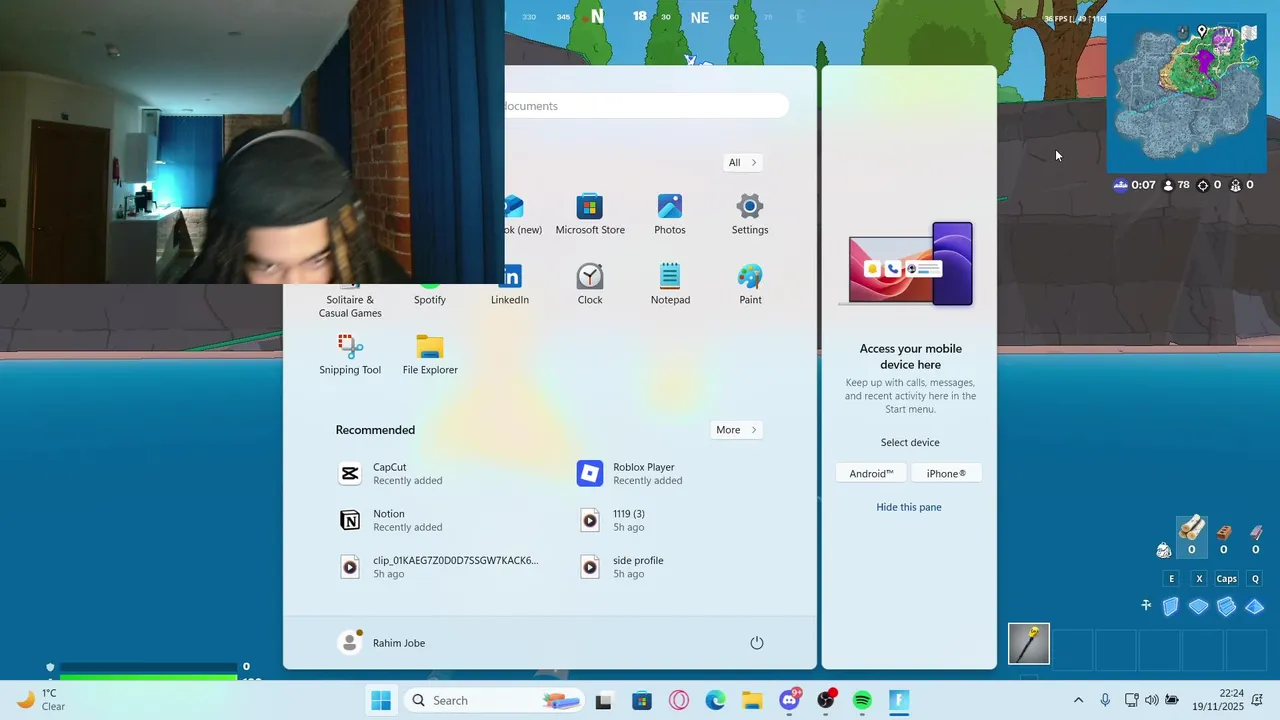Launch the LinkedIn app
The width and height of the screenshot is (1280, 720).
click(x=510, y=285)
